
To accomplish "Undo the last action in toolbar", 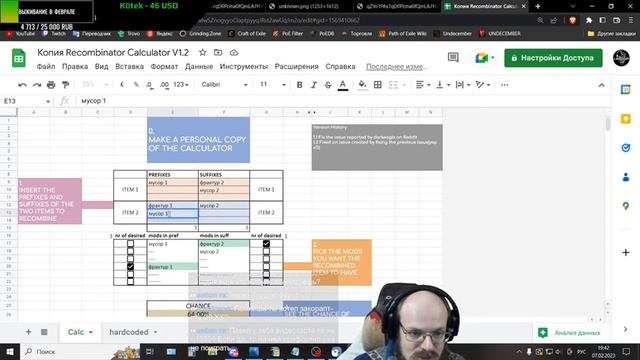I will click(22, 85).
